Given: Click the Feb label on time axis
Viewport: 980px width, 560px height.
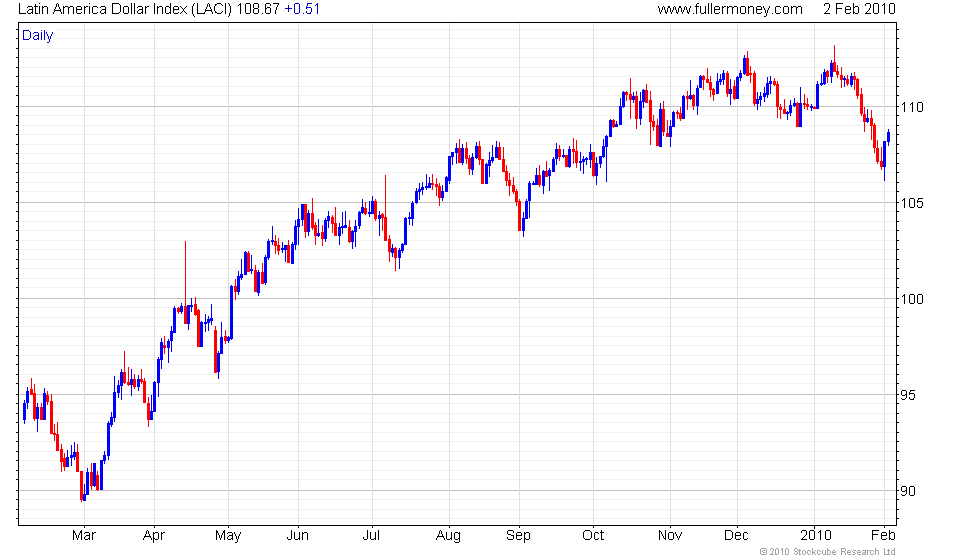Looking at the screenshot, I should click(x=884, y=536).
